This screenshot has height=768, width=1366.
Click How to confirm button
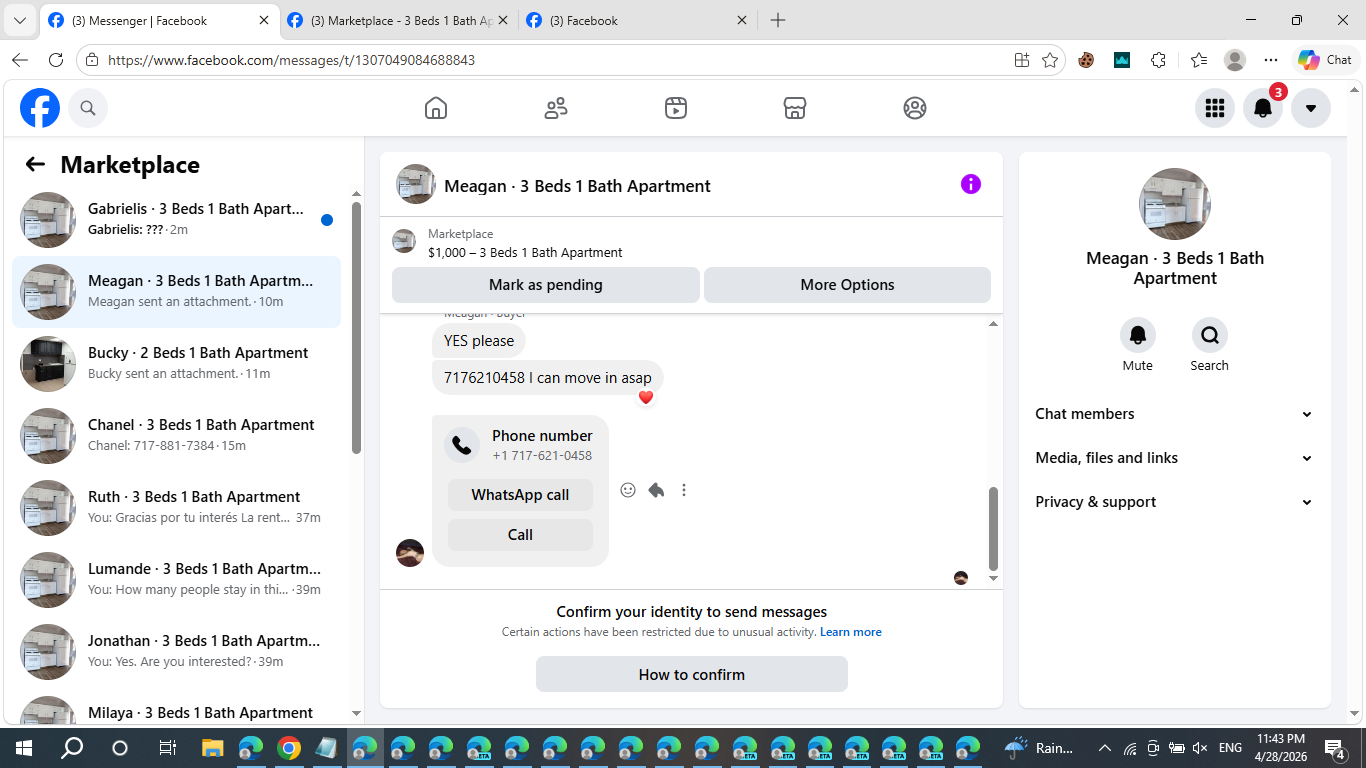pyautogui.click(x=692, y=674)
